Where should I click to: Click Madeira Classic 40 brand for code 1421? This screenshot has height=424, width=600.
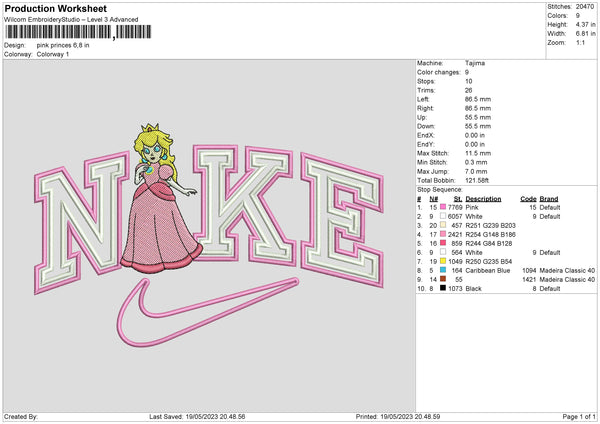pyautogui.click(x=567, y=280)
